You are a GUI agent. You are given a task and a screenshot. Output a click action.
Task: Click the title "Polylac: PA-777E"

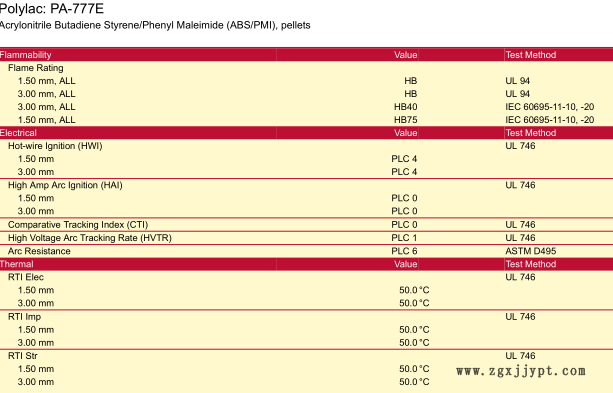pos(52,8)
